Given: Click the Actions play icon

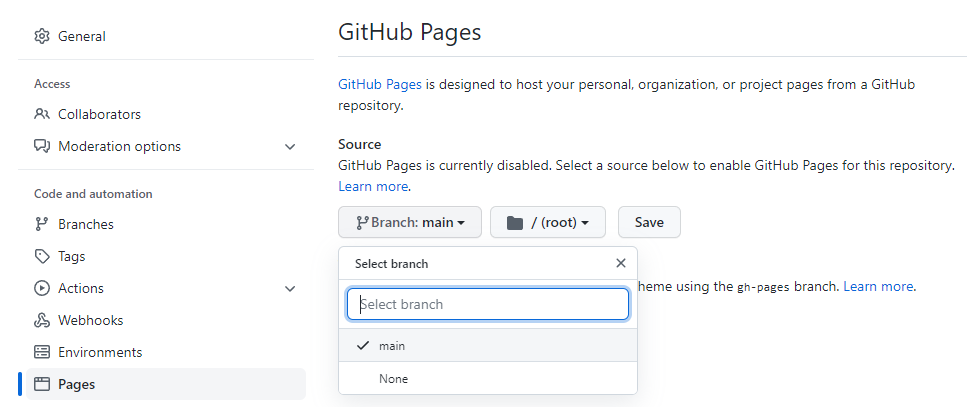Looking at the screenshot, I should [x=42, y=288].
